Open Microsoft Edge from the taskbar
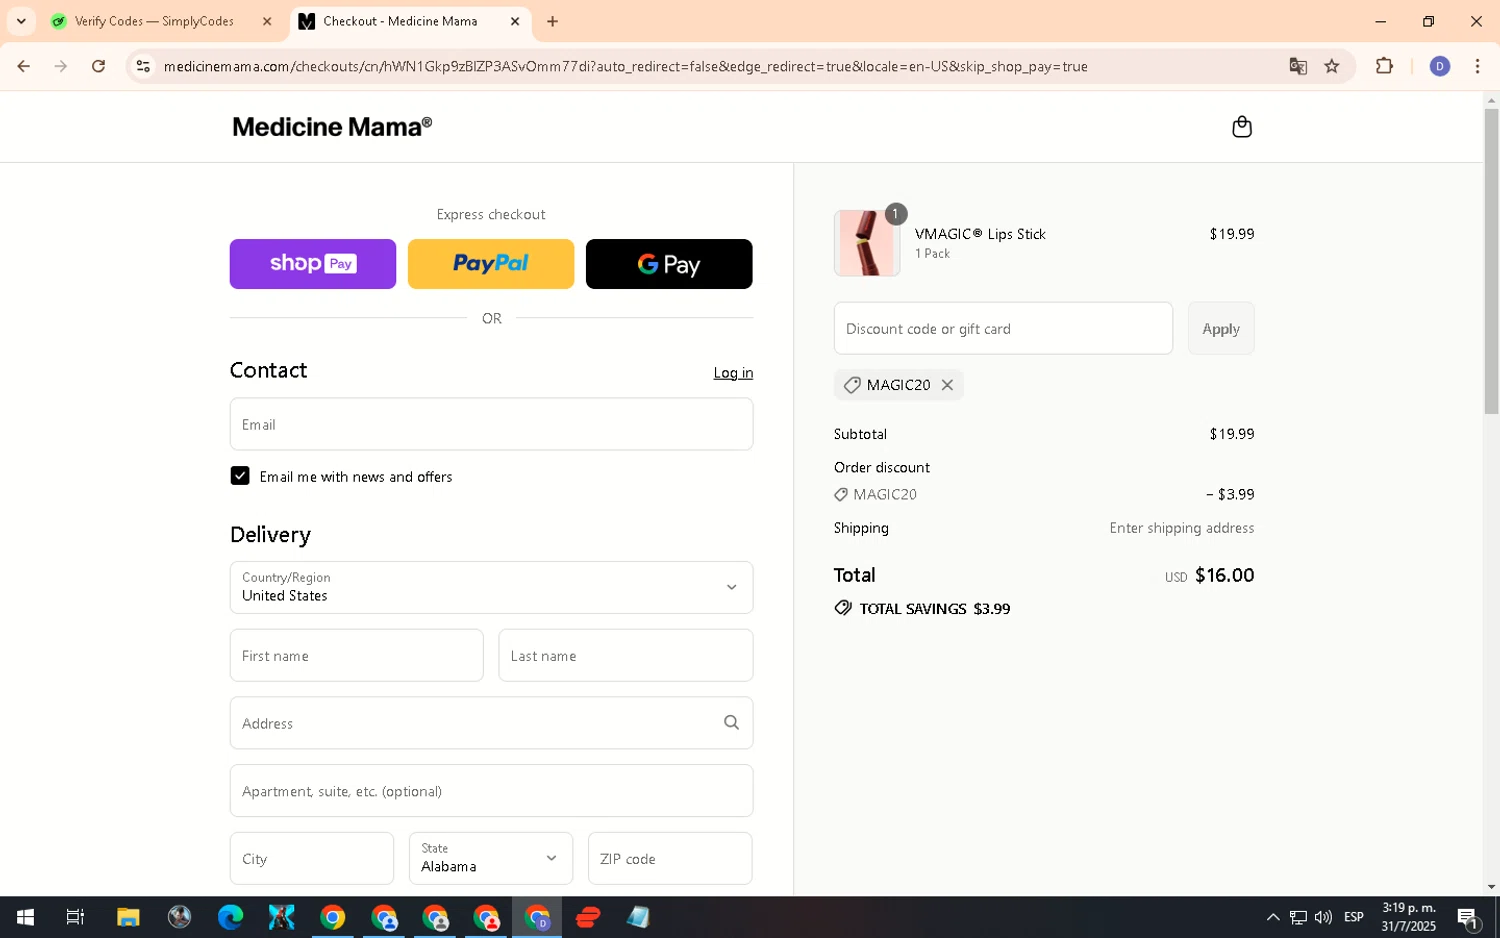 pos(230,917)
